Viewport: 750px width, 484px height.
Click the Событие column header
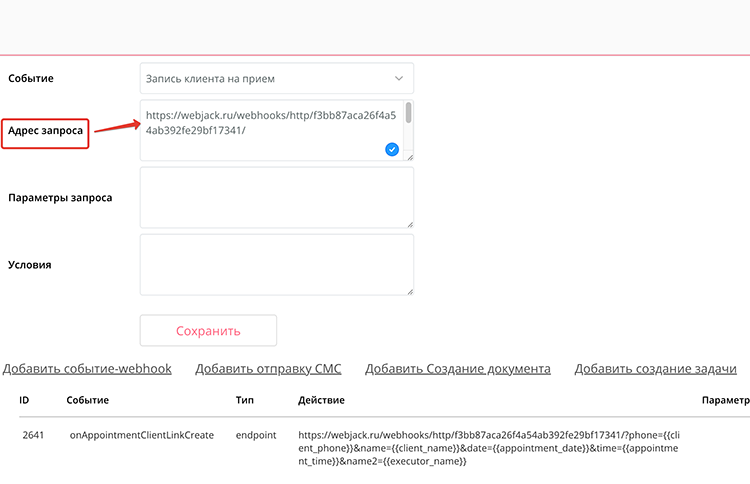coord(88,400)
